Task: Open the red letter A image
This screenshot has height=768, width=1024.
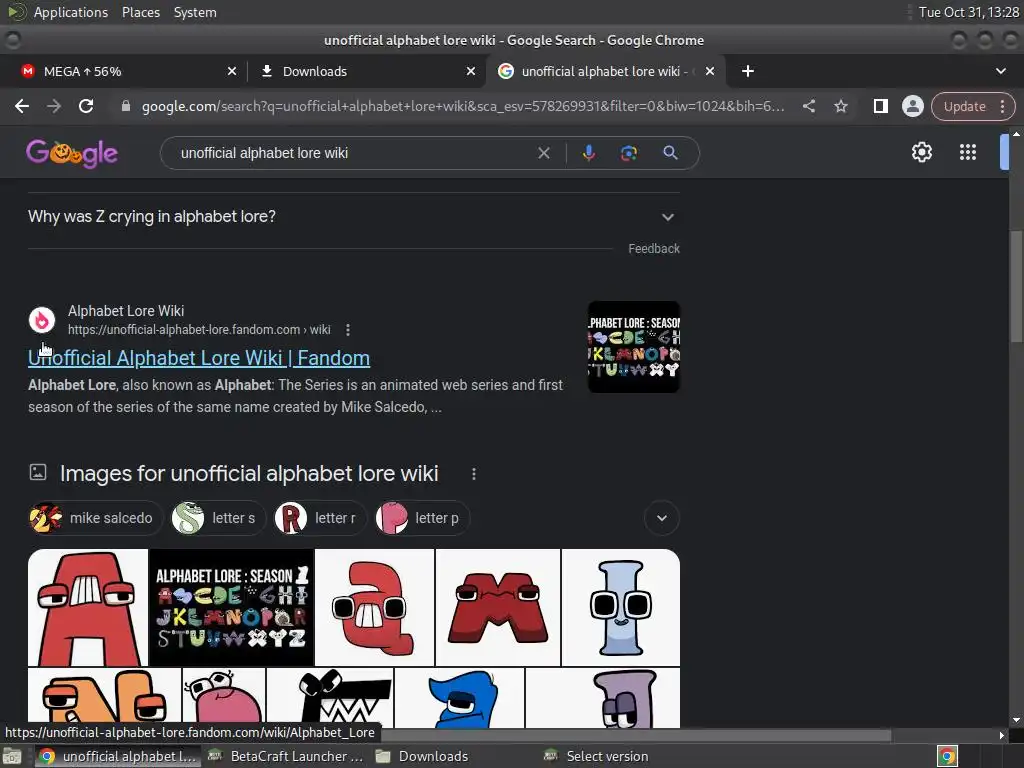Action: click(x=88, y=607)
